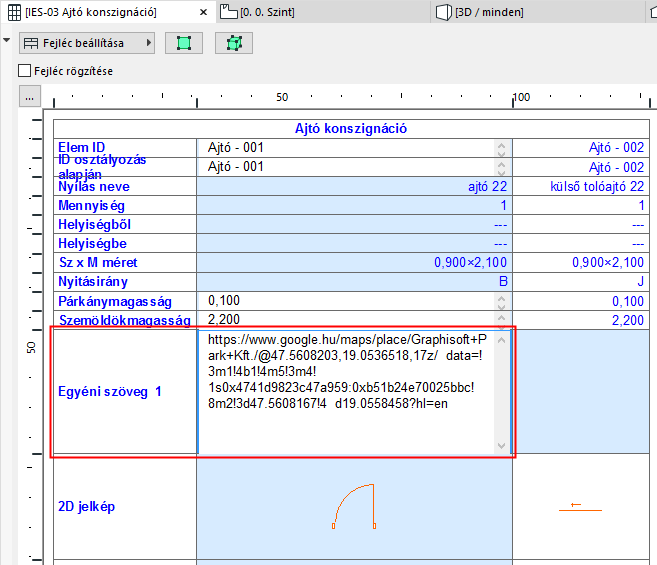
Task: Click the opening direction J cell
Action: click(581, 282)
